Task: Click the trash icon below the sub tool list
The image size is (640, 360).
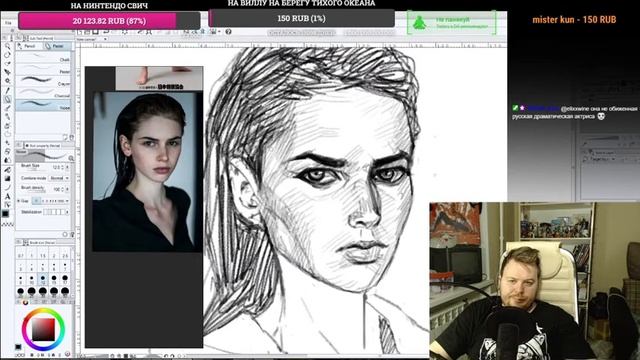Action: pyautogui.click(x=72, y=137)
